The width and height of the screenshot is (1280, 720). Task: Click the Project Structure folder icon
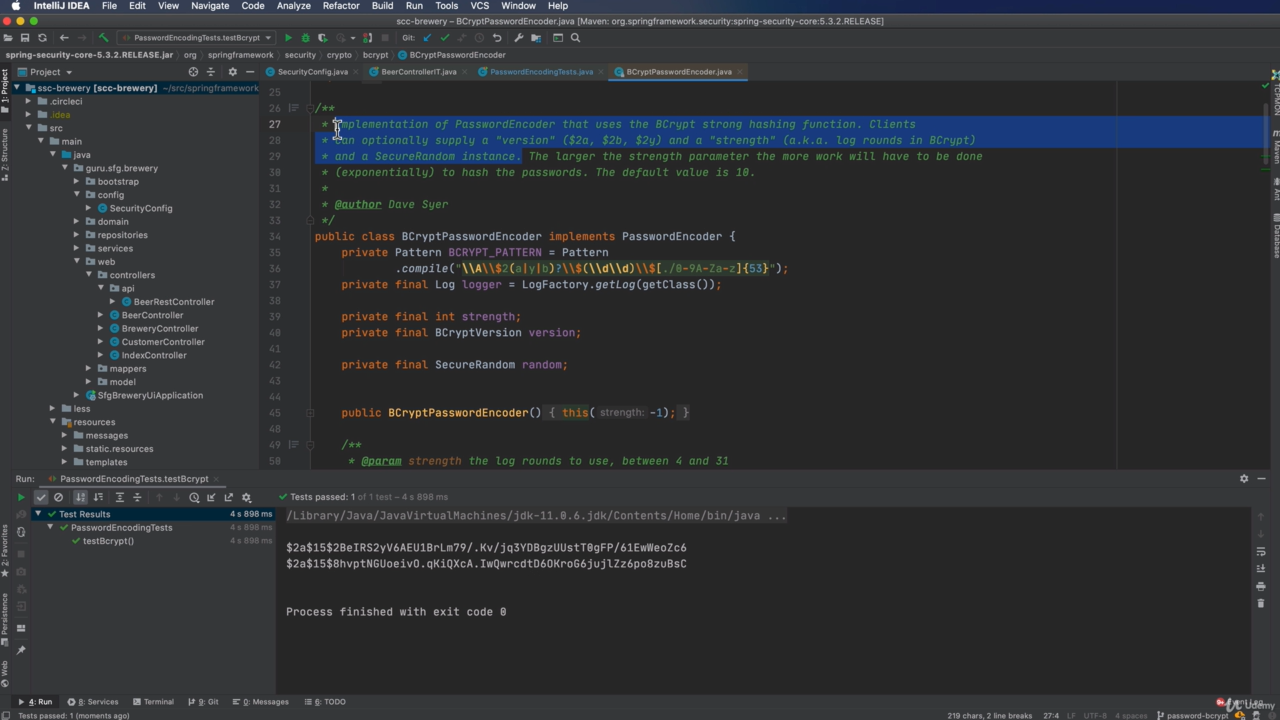536,38
